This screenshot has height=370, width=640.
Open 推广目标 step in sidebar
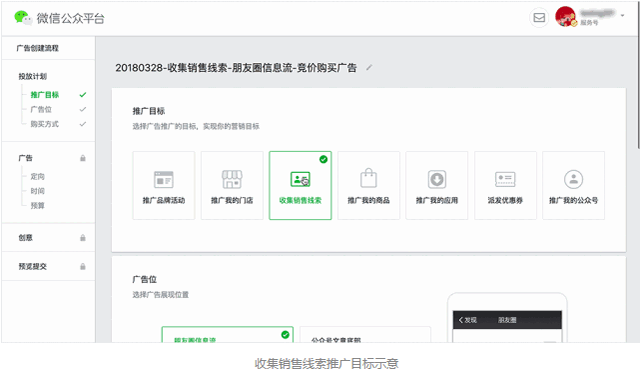click(44, 95)
